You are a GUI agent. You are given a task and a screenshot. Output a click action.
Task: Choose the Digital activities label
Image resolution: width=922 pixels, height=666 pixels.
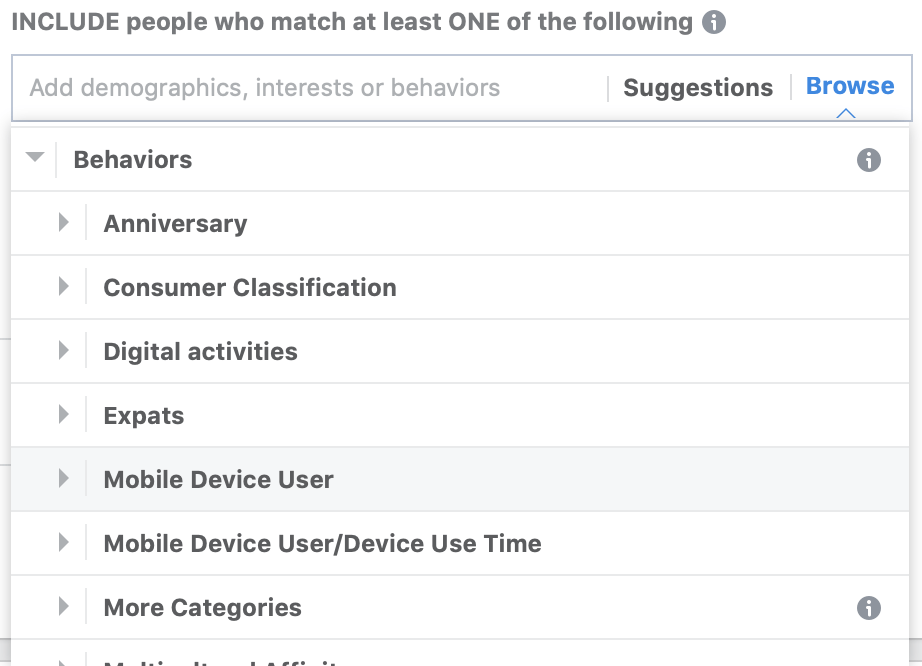(x=201, y=352)
